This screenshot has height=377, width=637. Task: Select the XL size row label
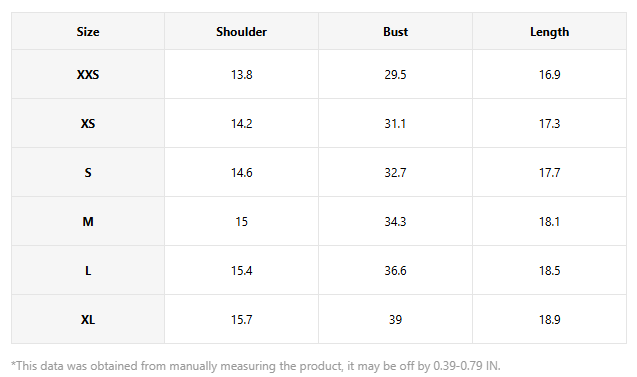tap(88, 320)
